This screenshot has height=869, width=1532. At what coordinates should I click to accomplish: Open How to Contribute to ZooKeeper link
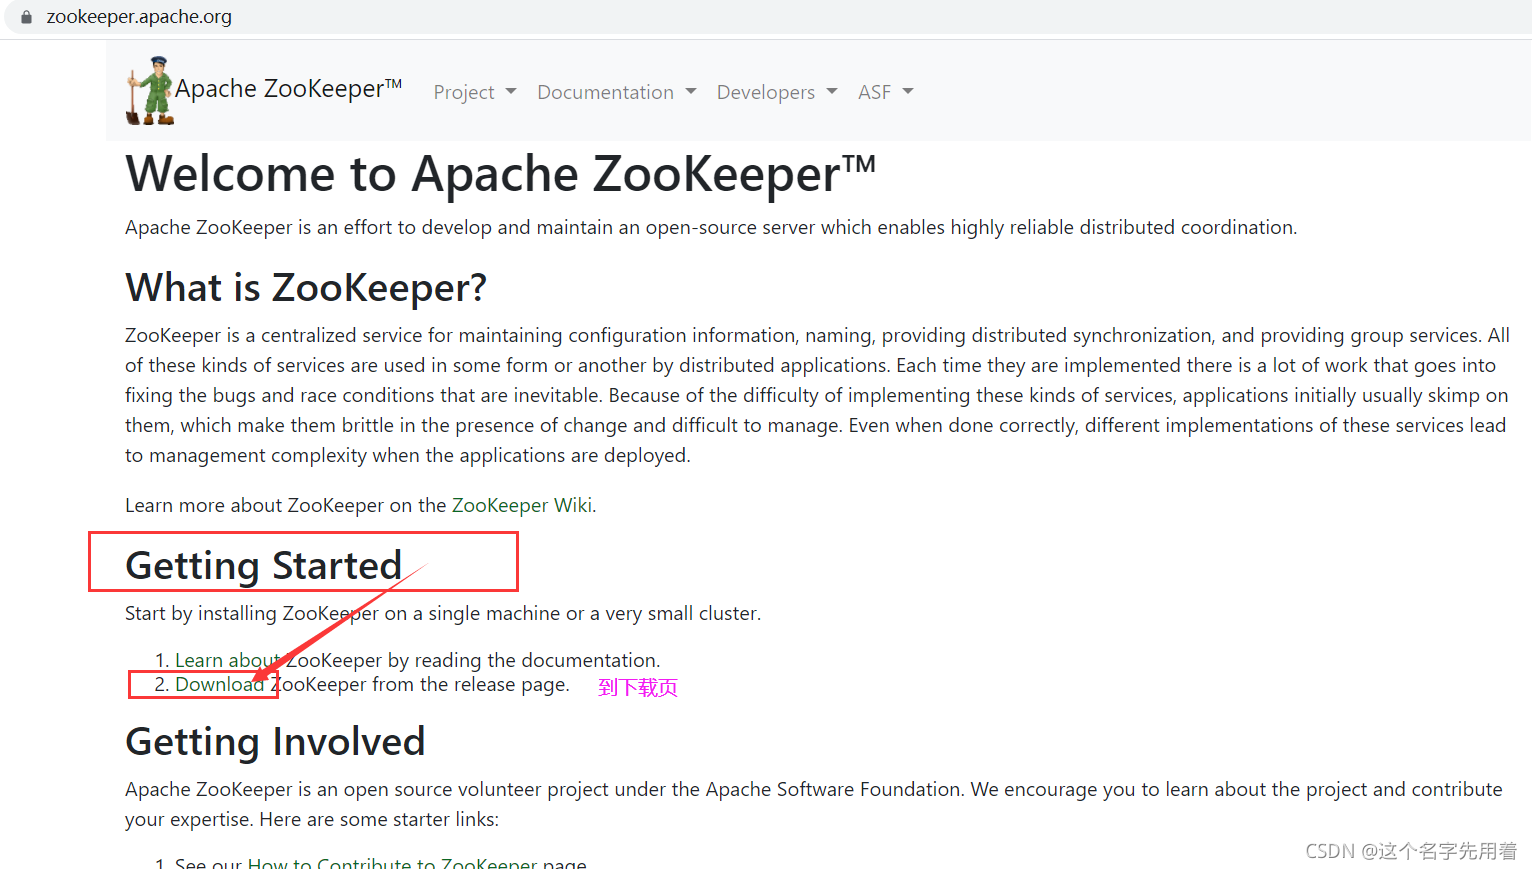[392, 863]
